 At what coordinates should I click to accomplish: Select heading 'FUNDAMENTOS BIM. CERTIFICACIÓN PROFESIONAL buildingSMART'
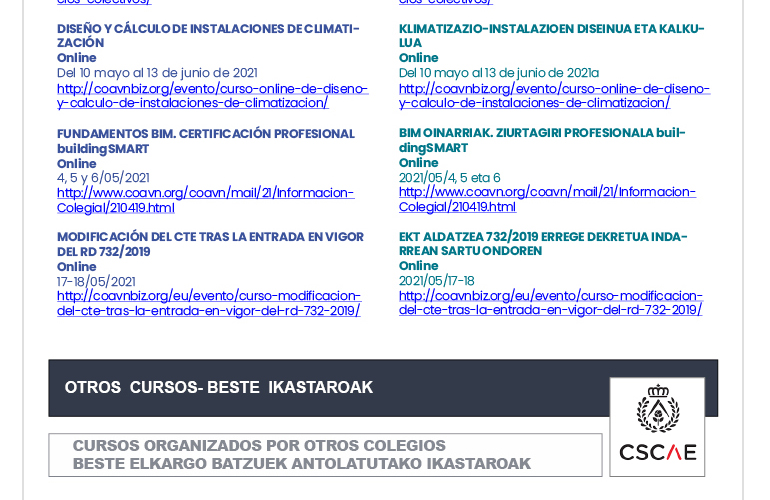pyautogui.click(x=206, y=141)
